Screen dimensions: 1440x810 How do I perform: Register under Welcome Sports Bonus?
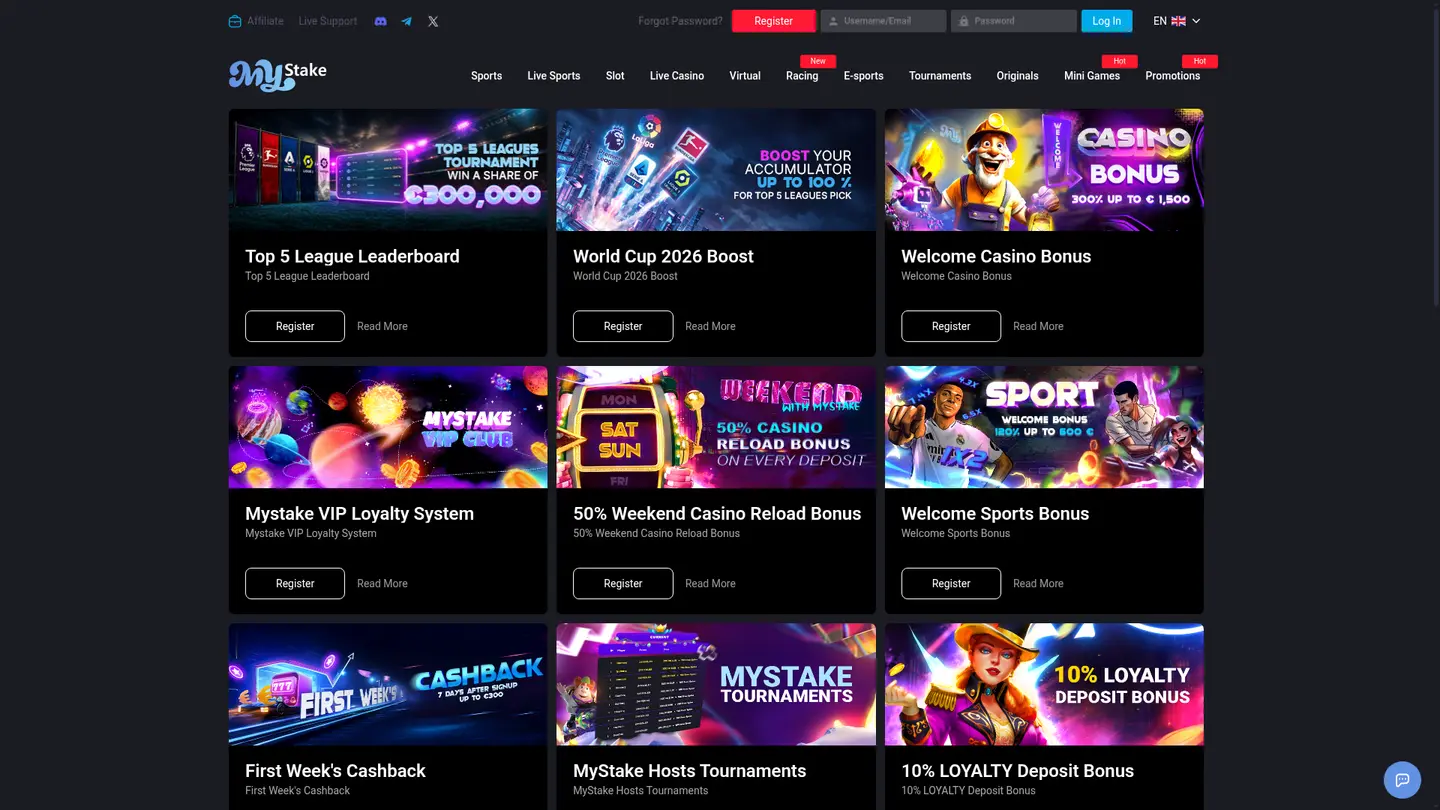(951, 583)
